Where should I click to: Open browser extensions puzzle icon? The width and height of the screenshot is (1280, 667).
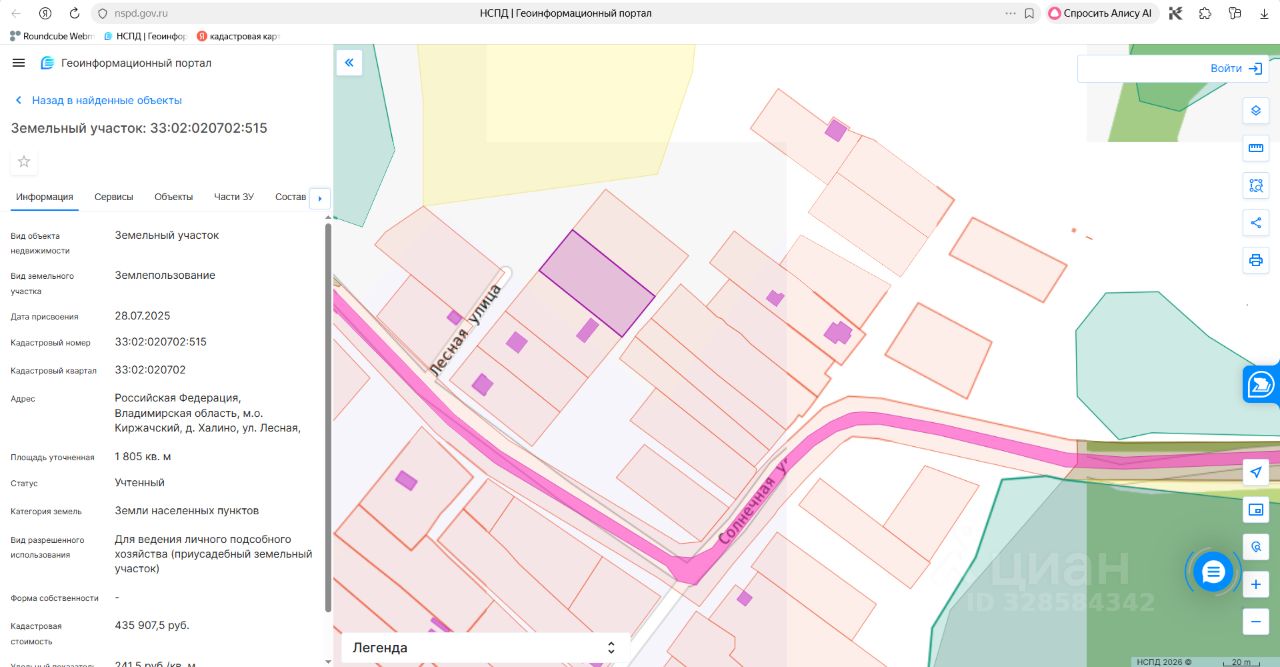(1204, 14)
